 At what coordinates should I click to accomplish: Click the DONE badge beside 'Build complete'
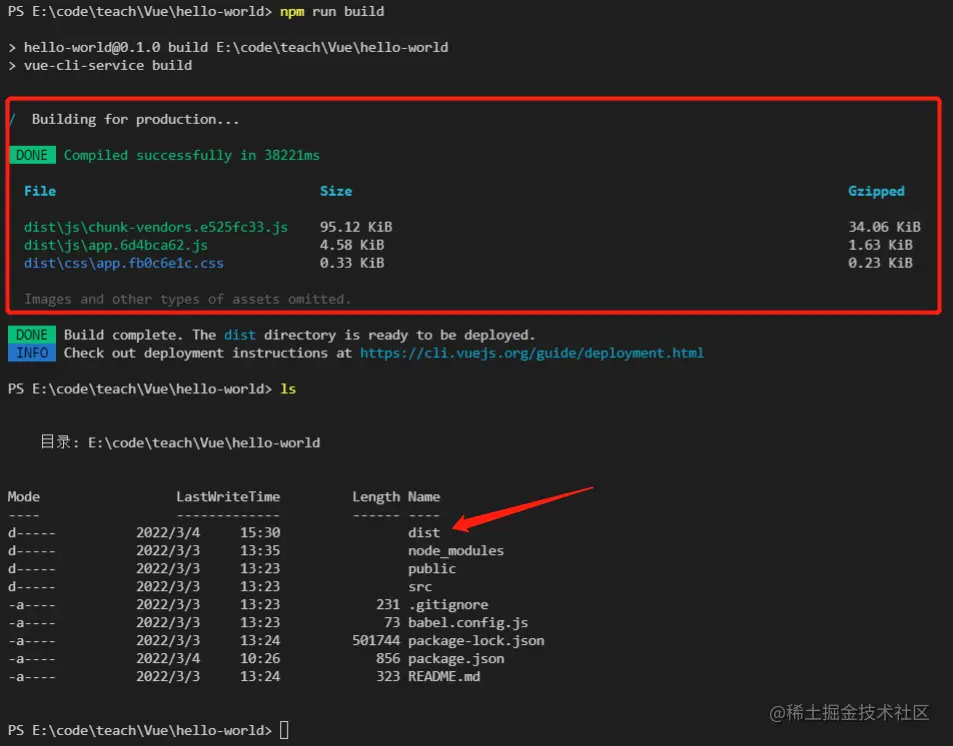pos(32,335)
